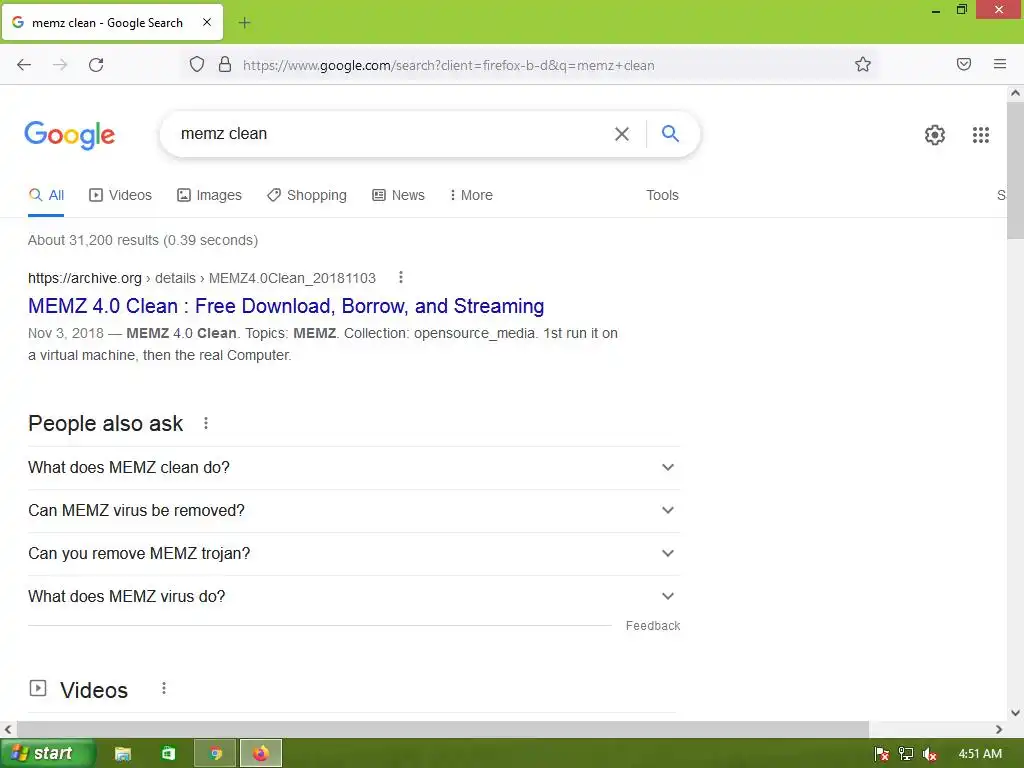The width and height of the screenshot is (1024, 768).
Task: Click in the Google search query field
Action: (385, 134)
